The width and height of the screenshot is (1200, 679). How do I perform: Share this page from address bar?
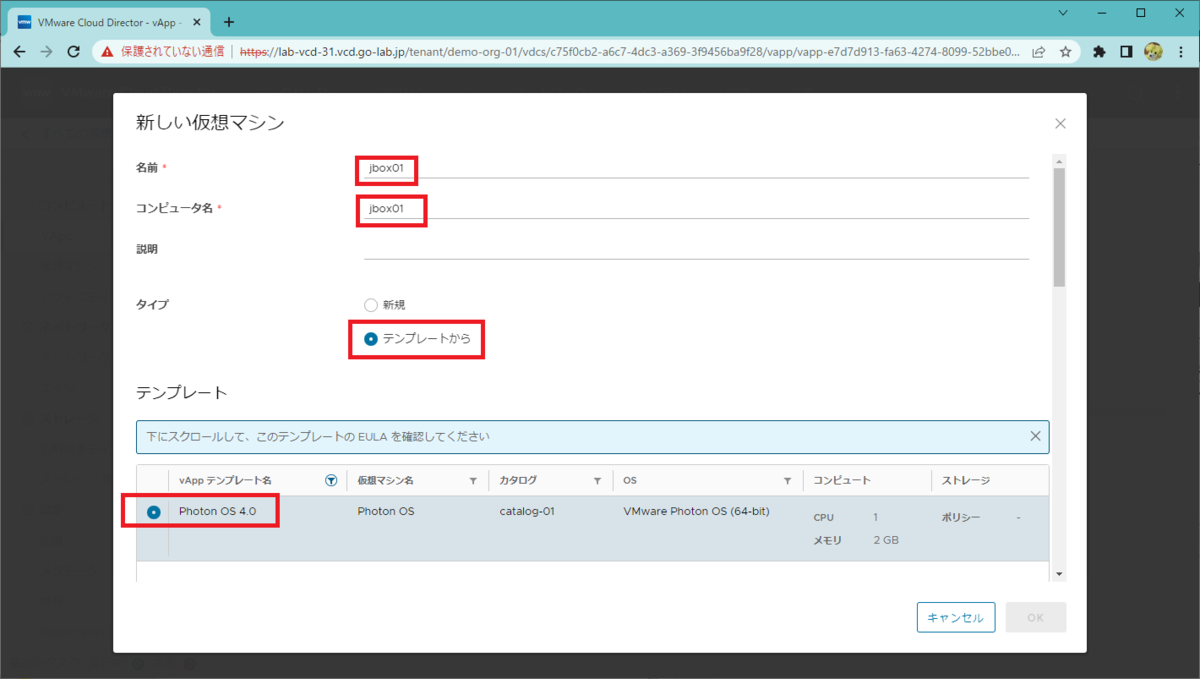[1039, 51]
